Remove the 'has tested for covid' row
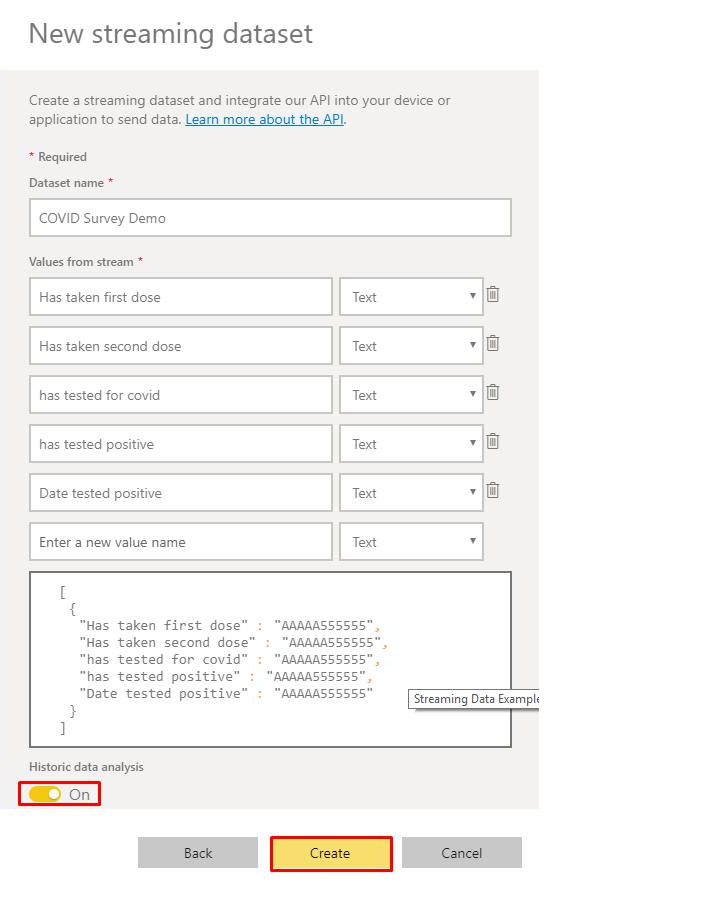716x900 pixels. point(493,393)
